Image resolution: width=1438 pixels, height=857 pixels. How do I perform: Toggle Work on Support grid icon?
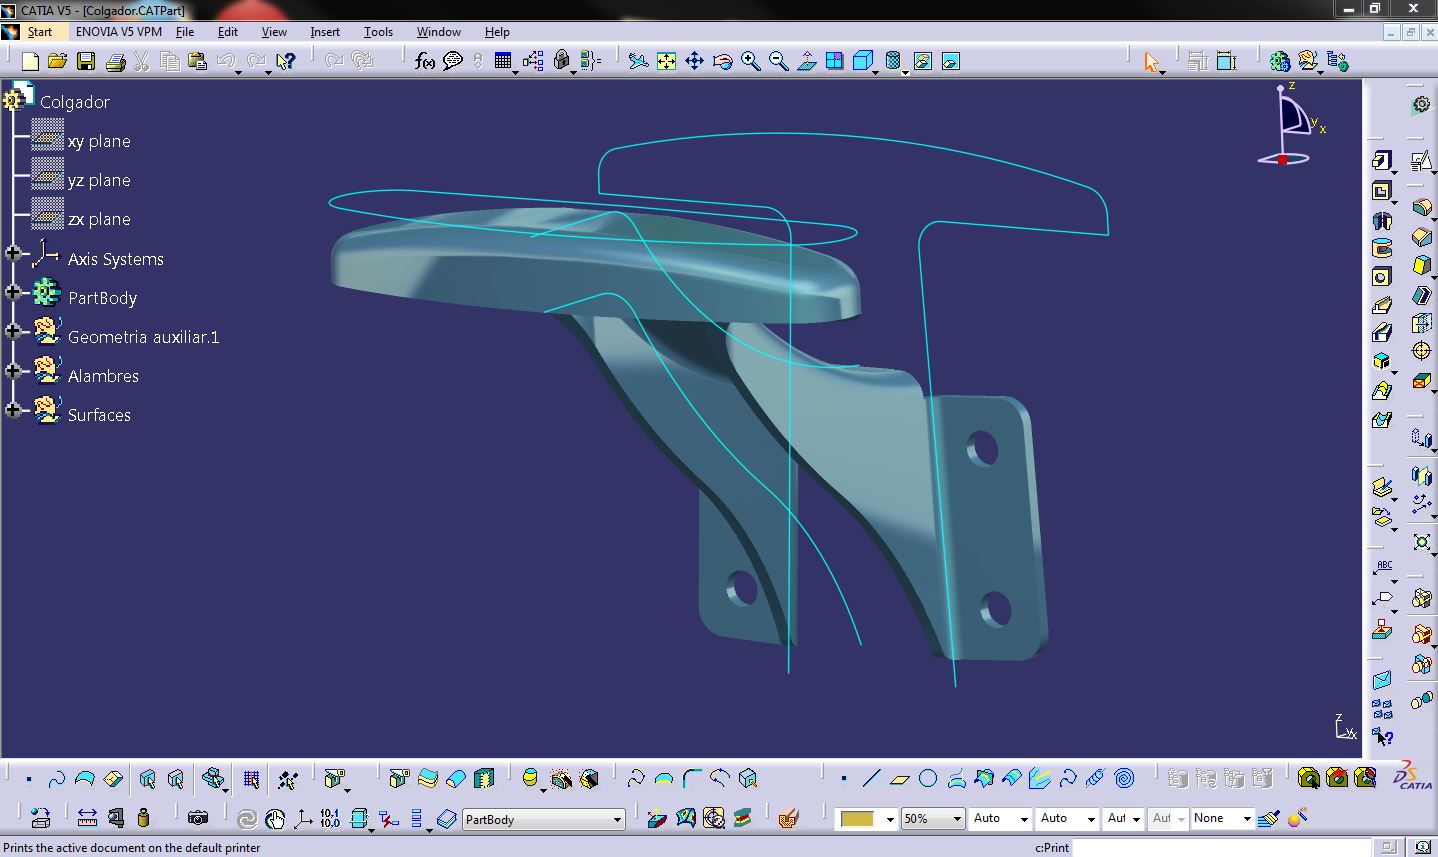click(251, 778)
